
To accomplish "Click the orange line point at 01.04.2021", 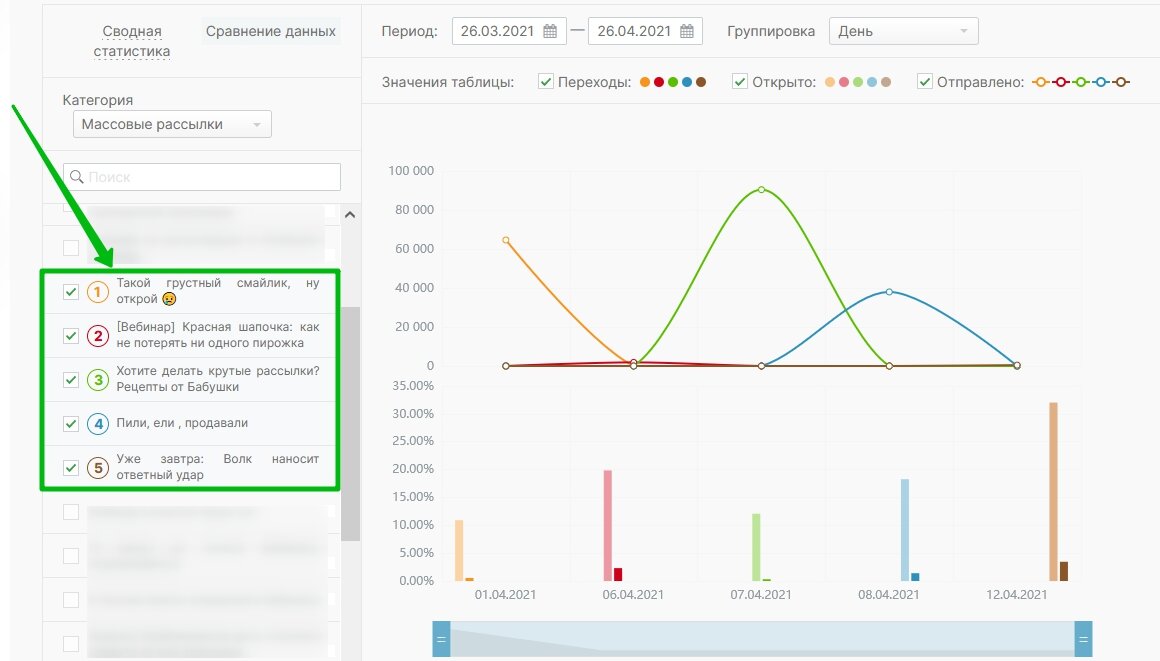I will [506, 241].
